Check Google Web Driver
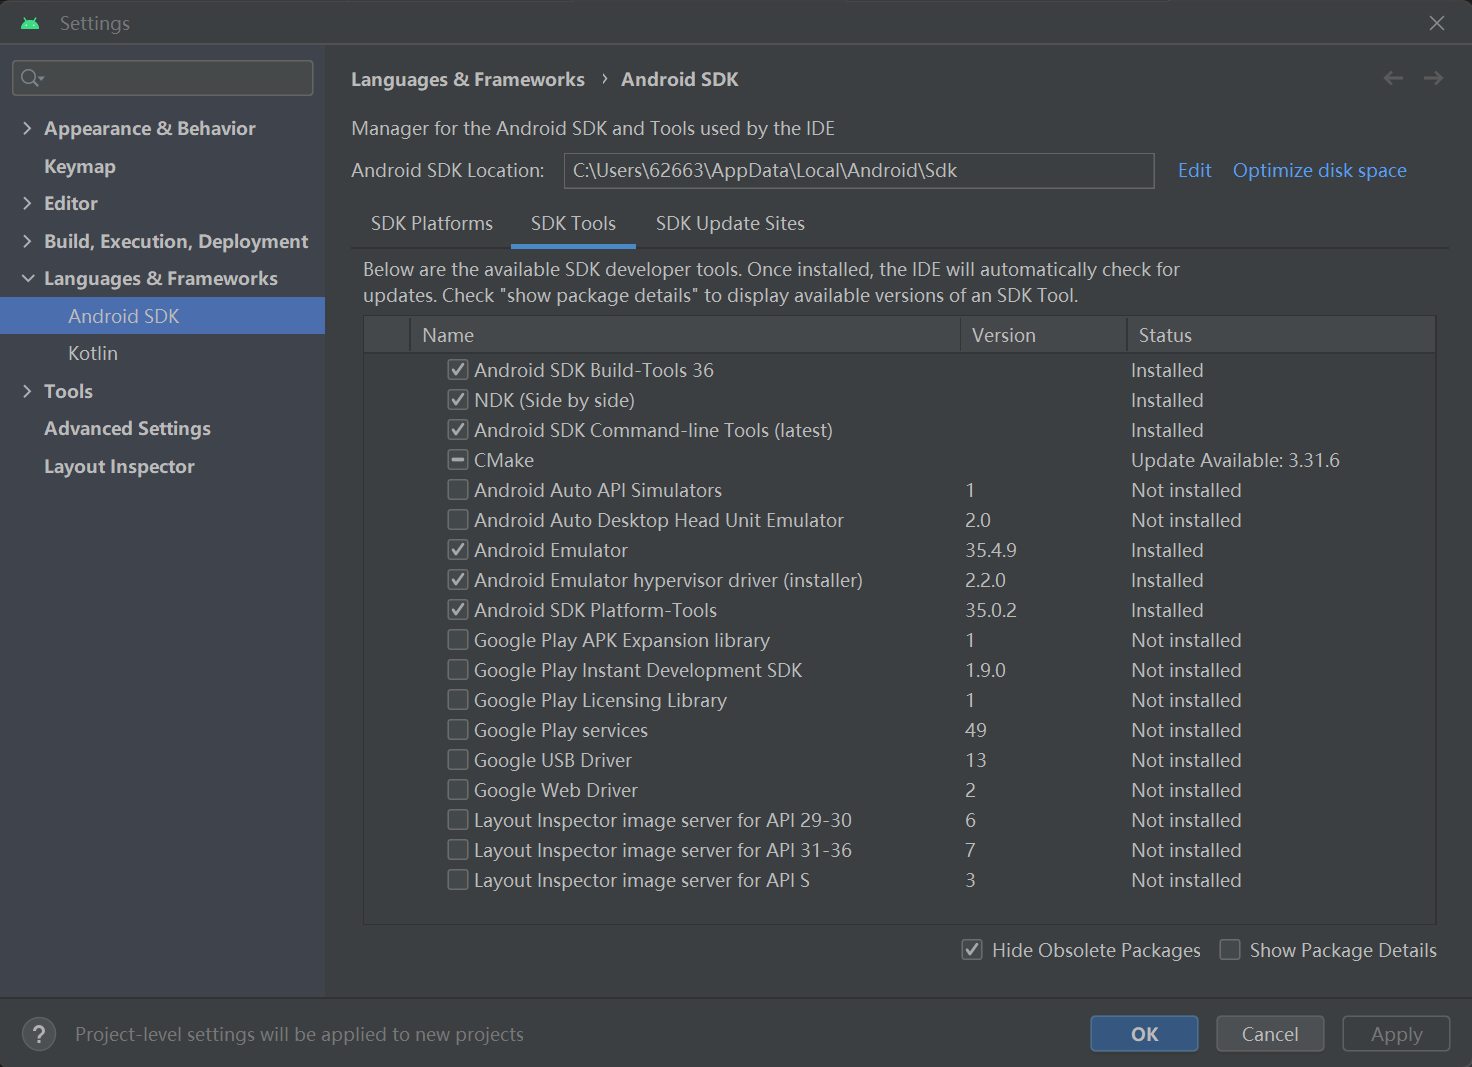This screenshot has height=1067, width=1472. (x=458, y=790)
